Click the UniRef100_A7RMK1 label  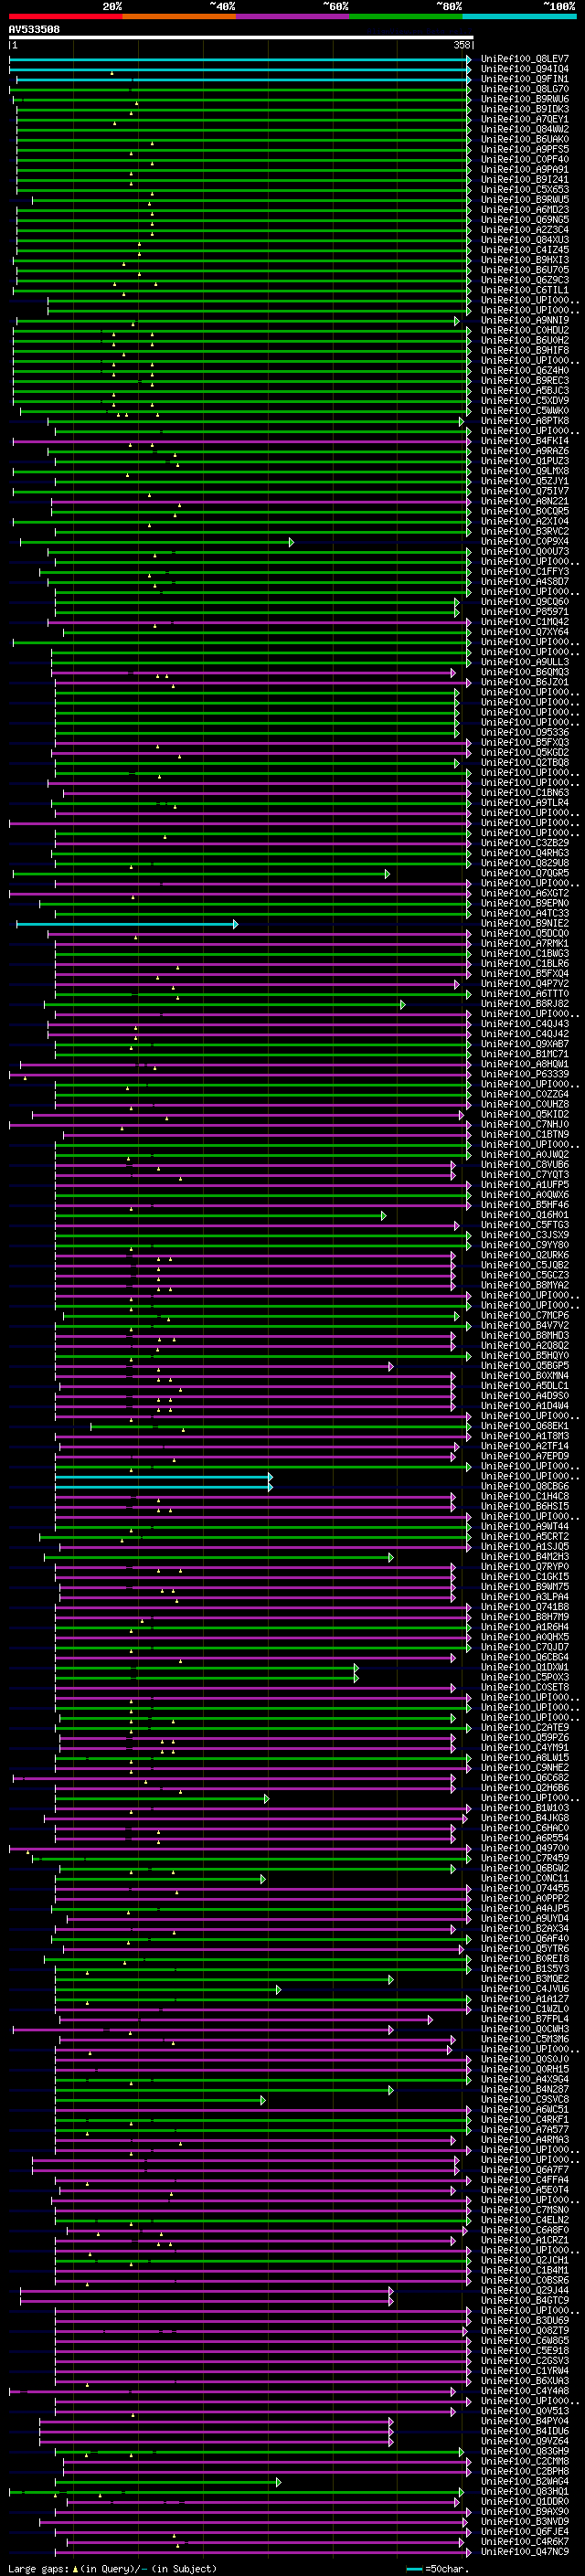pos(524,944)
